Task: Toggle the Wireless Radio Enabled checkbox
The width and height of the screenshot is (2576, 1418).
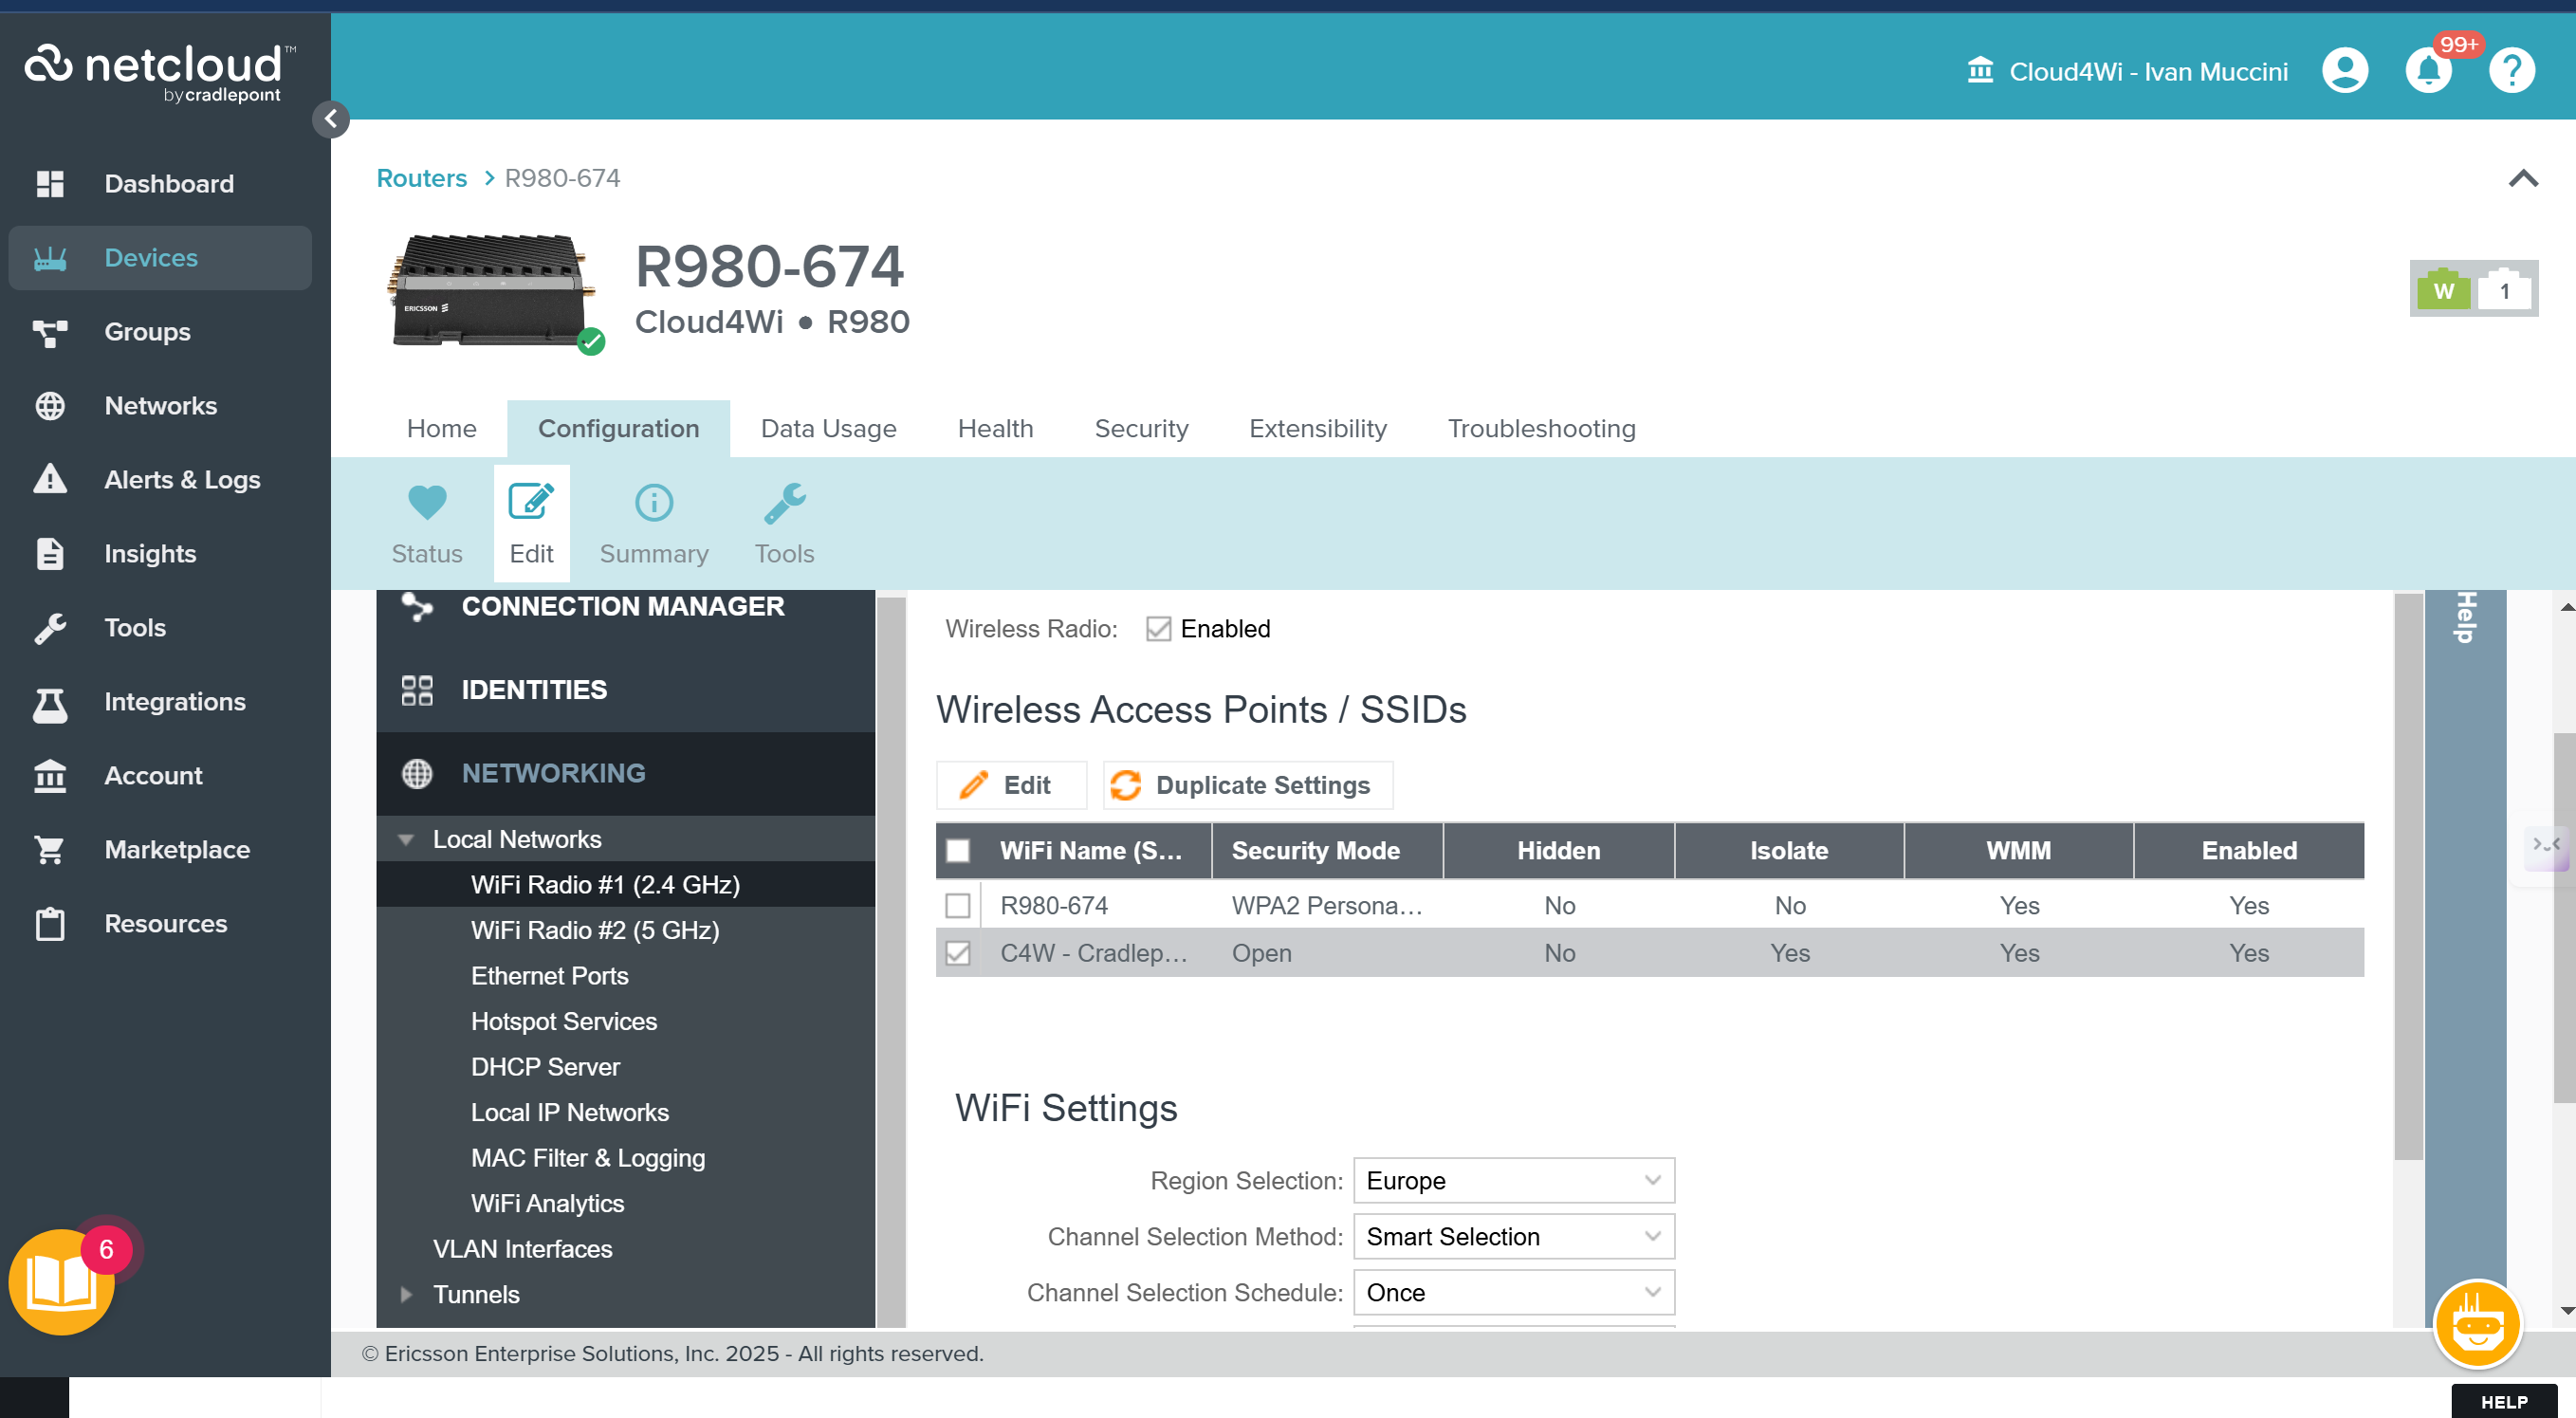Action: coord(1158,629)
